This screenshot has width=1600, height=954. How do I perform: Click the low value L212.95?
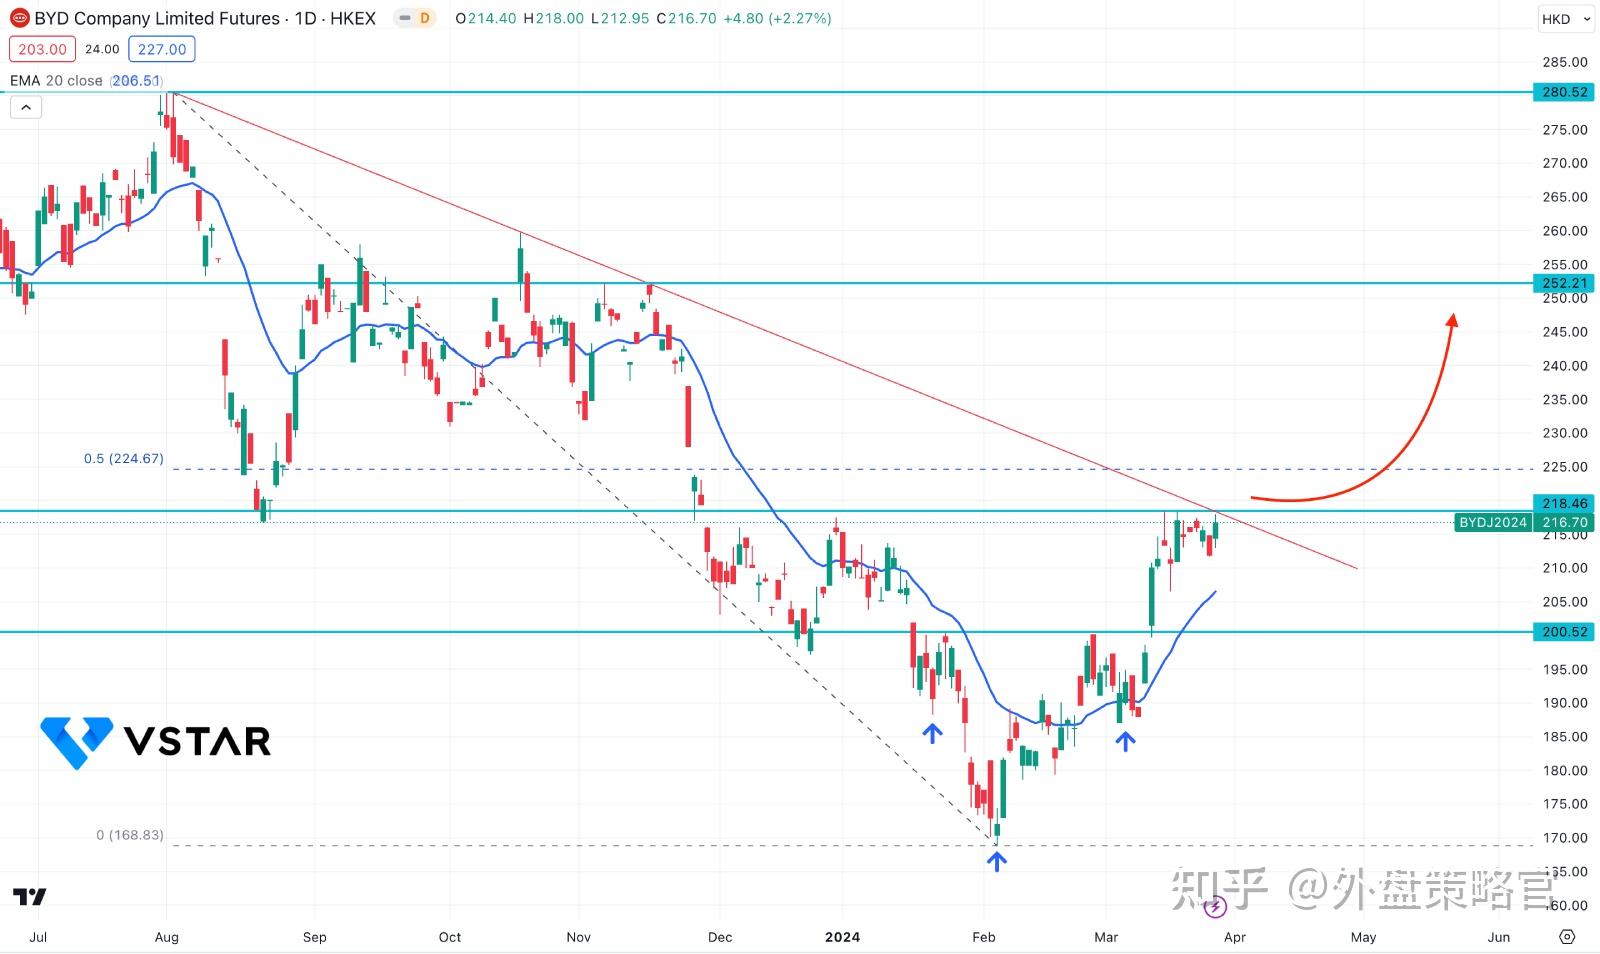pyautogui.click(x=621, y=18)
